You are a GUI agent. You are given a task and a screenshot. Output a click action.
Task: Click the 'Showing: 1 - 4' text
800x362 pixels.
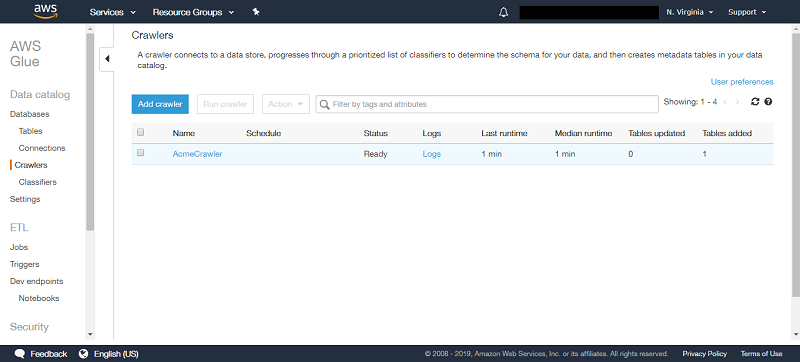(690, 102)
